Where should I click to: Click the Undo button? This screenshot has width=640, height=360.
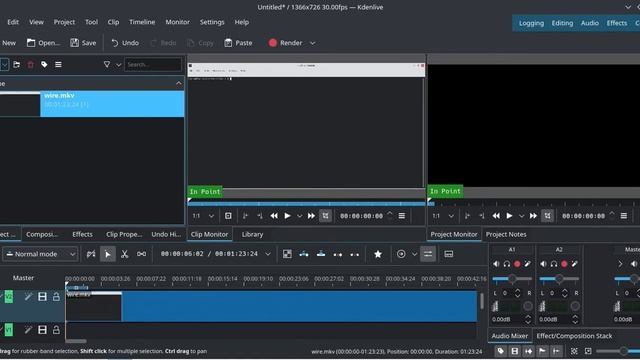point(125,43)
